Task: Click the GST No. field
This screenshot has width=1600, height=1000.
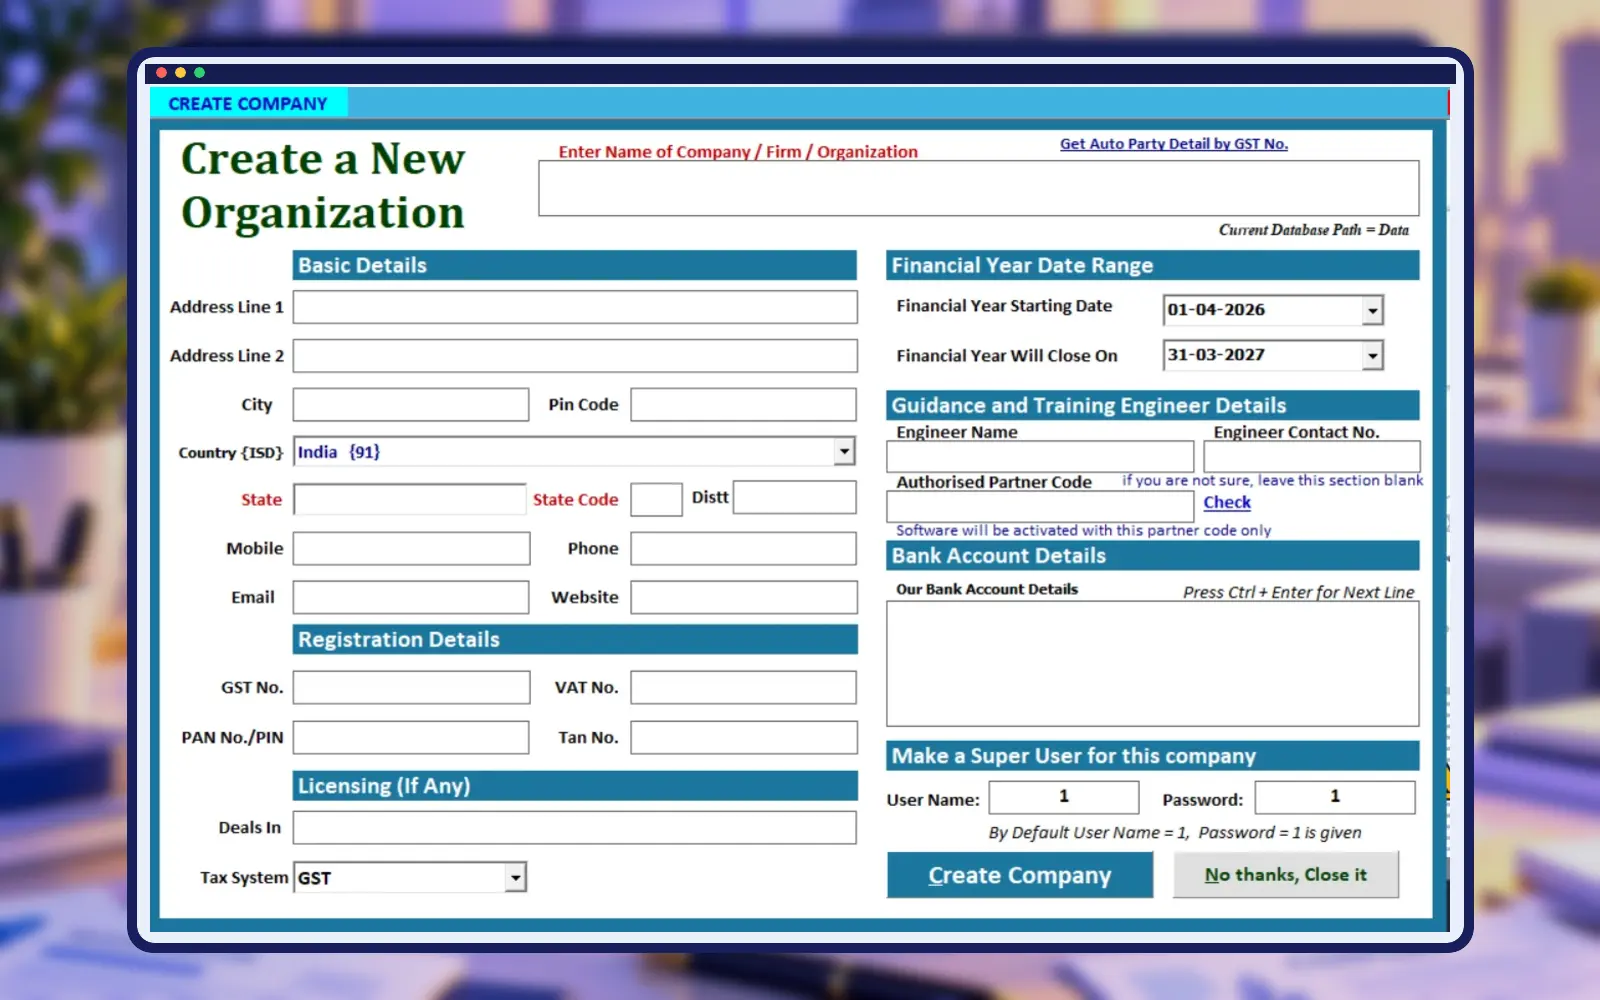Action: click(411, 688)
